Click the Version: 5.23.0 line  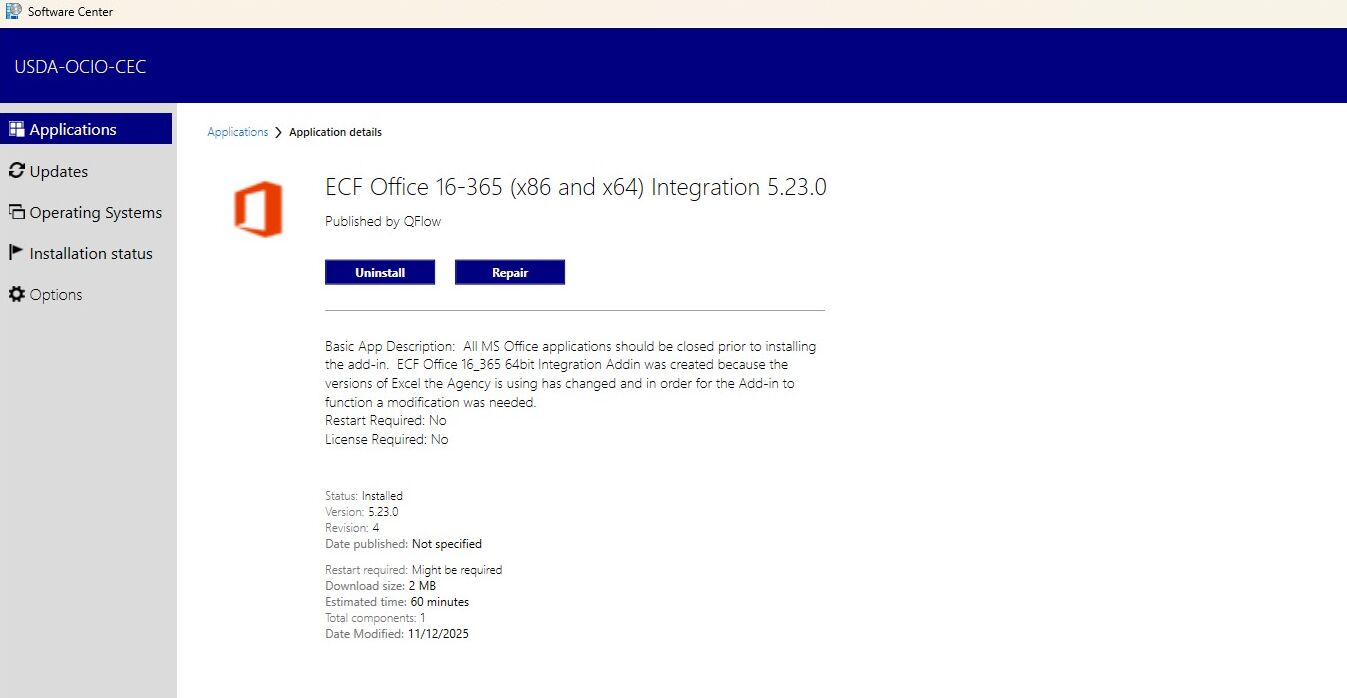(x=362, y=512)
